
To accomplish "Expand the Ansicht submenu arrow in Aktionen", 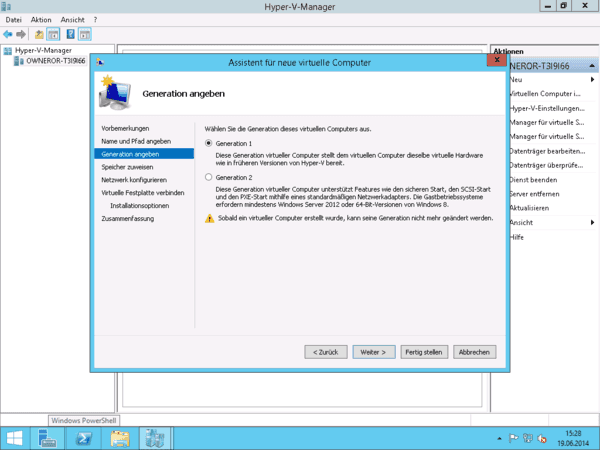I will coord(592,222).
